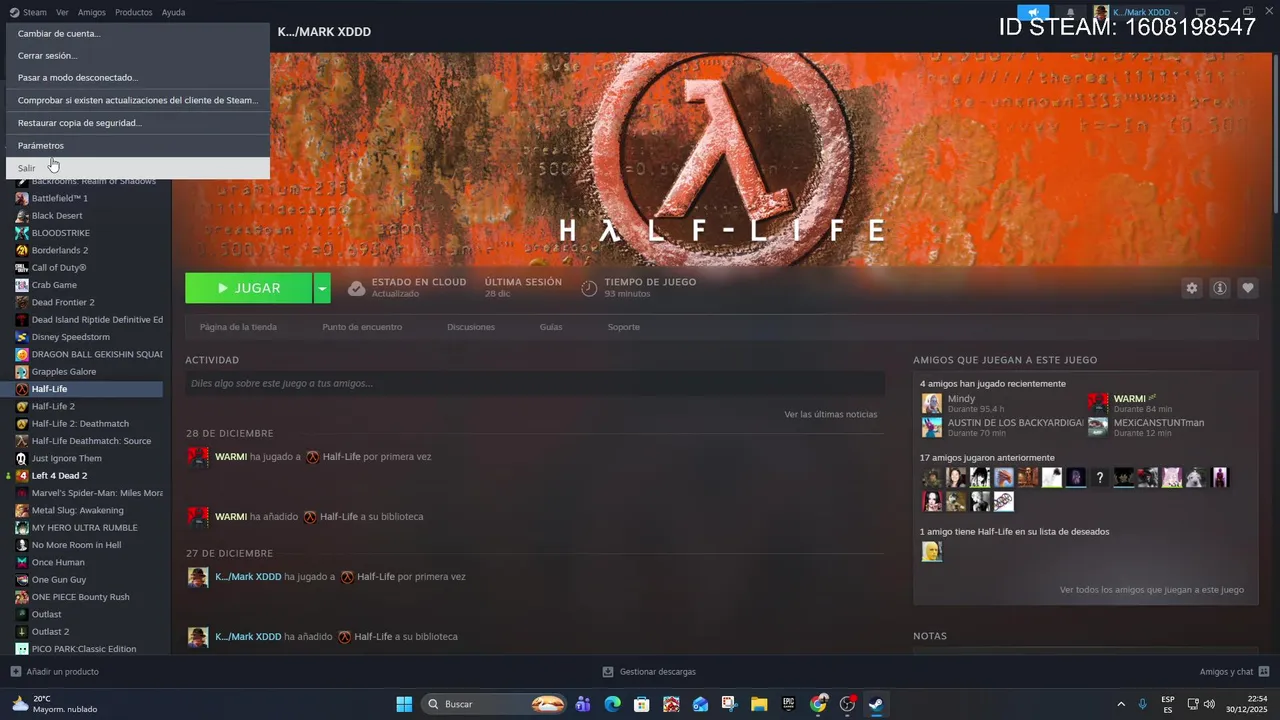This screenshot has width=1280, height=720.
Task: Open the Ver menu
Action: tap(62, 12)
